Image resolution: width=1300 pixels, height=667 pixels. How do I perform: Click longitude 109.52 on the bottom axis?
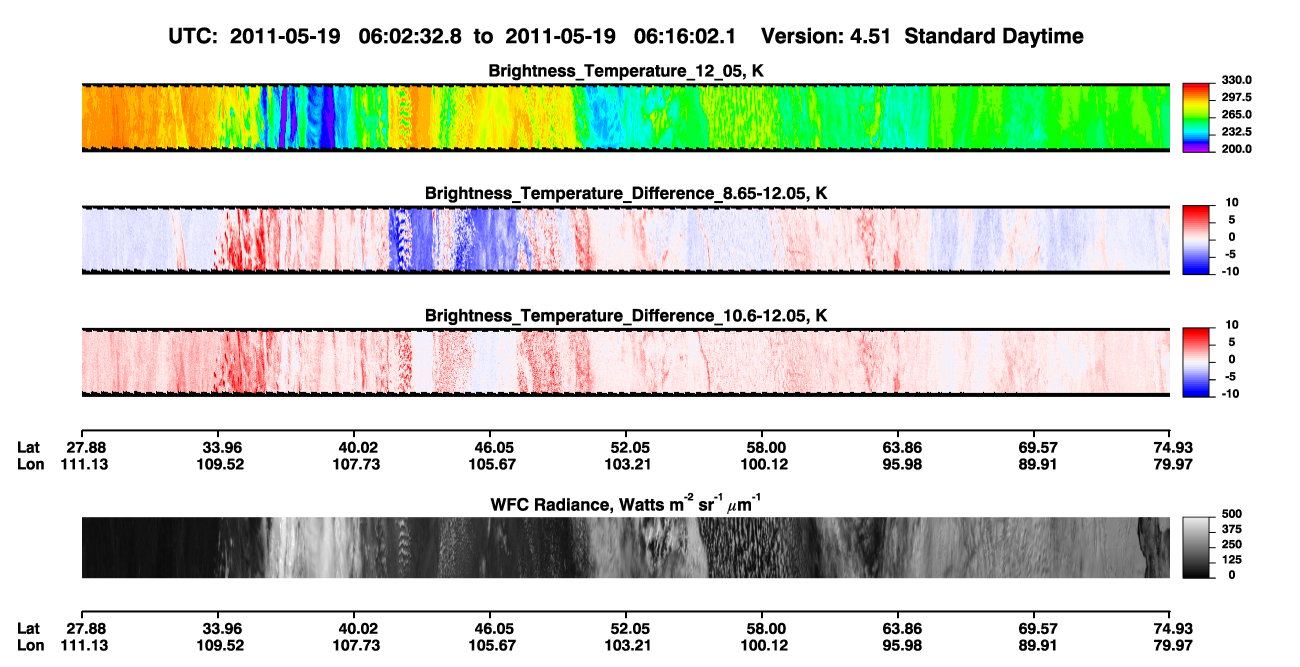223,645
